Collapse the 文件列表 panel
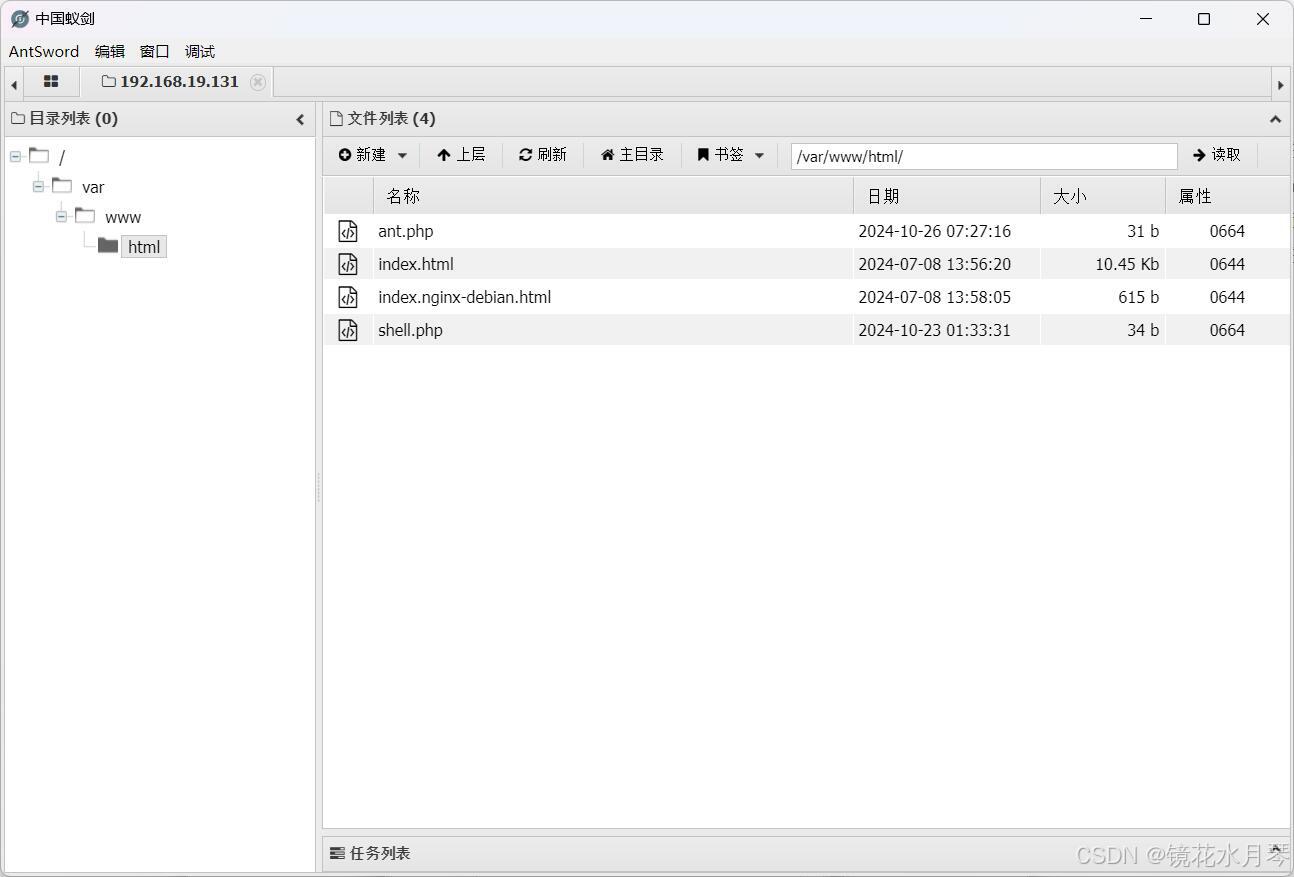1294x877 pixels. coord(1275,119)
